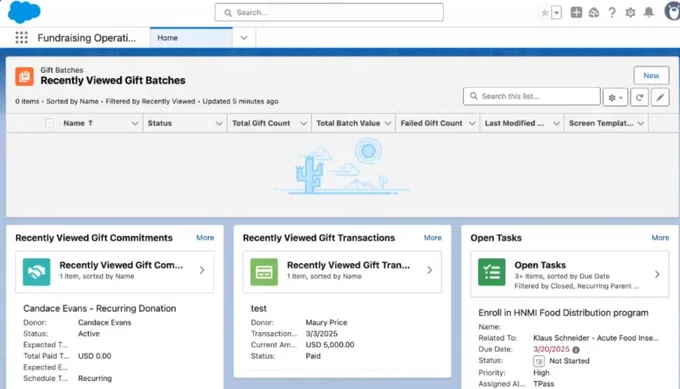The image size is (680, 389).
Task: Click the Total Batch Value column header
Action: [x=348, y=123]
